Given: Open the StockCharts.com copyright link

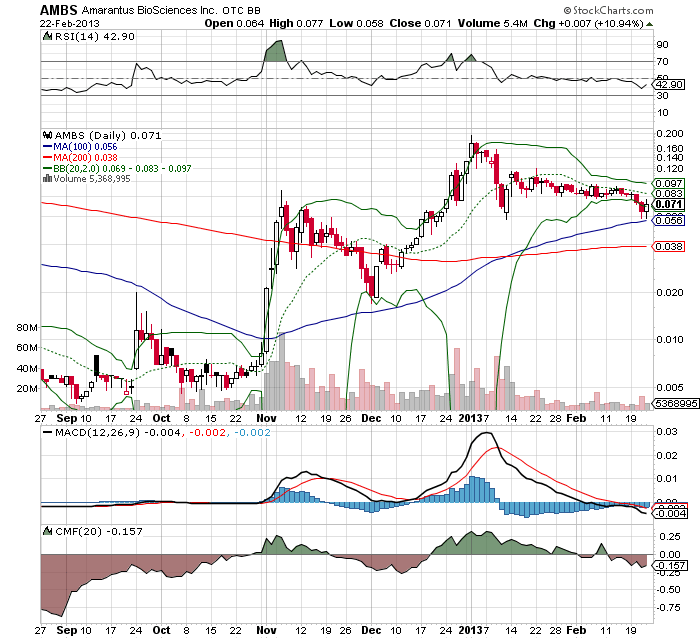Looking at the screenshot, I should [x=608, y=10].
